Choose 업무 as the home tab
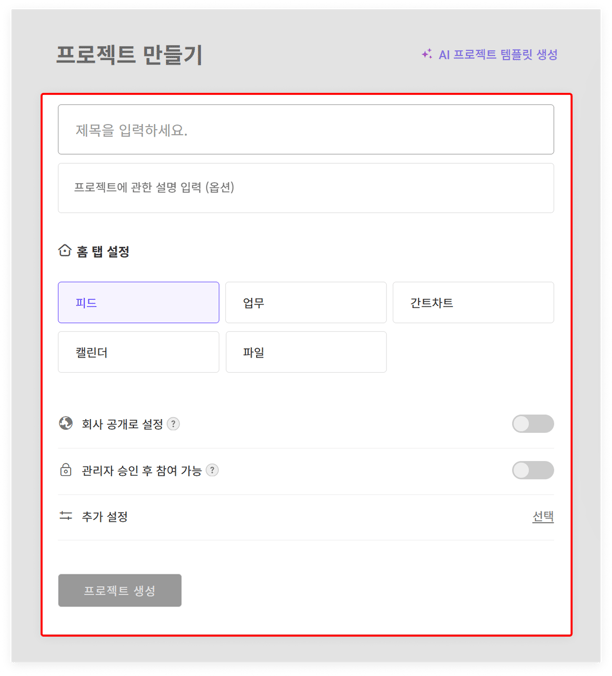612x676 pixels. pos(305,303)
